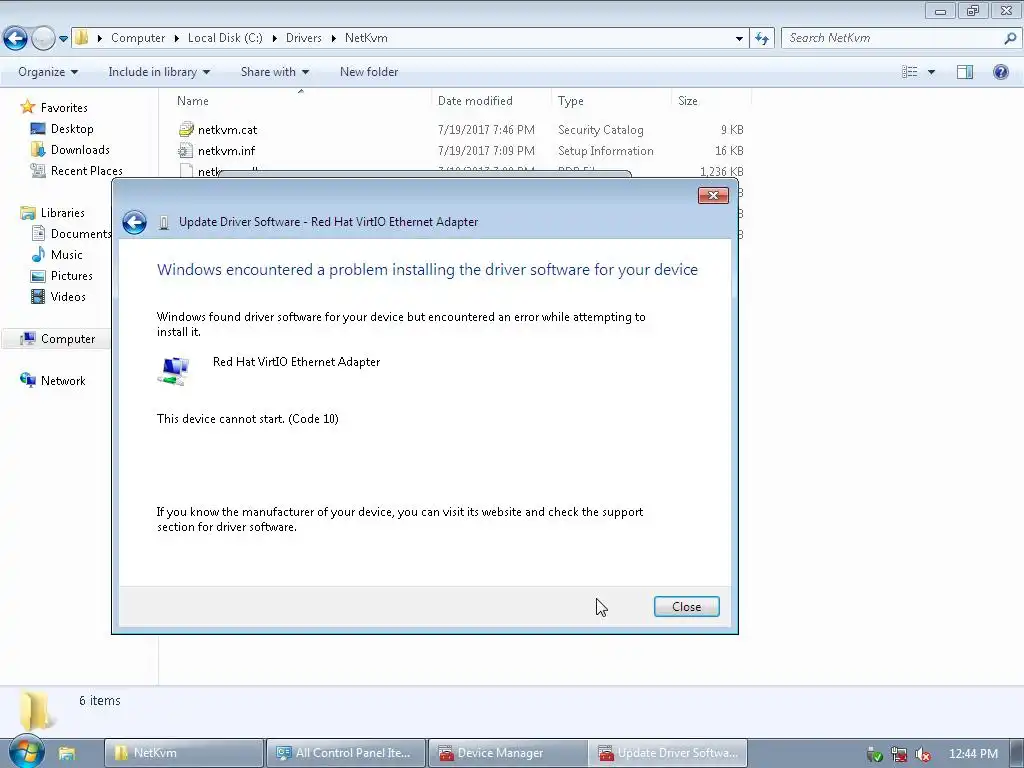The height and width of the screenshot is (768, 1024).
Task: Switch to NetKvm taskbar window
Action: coord(184,753)
